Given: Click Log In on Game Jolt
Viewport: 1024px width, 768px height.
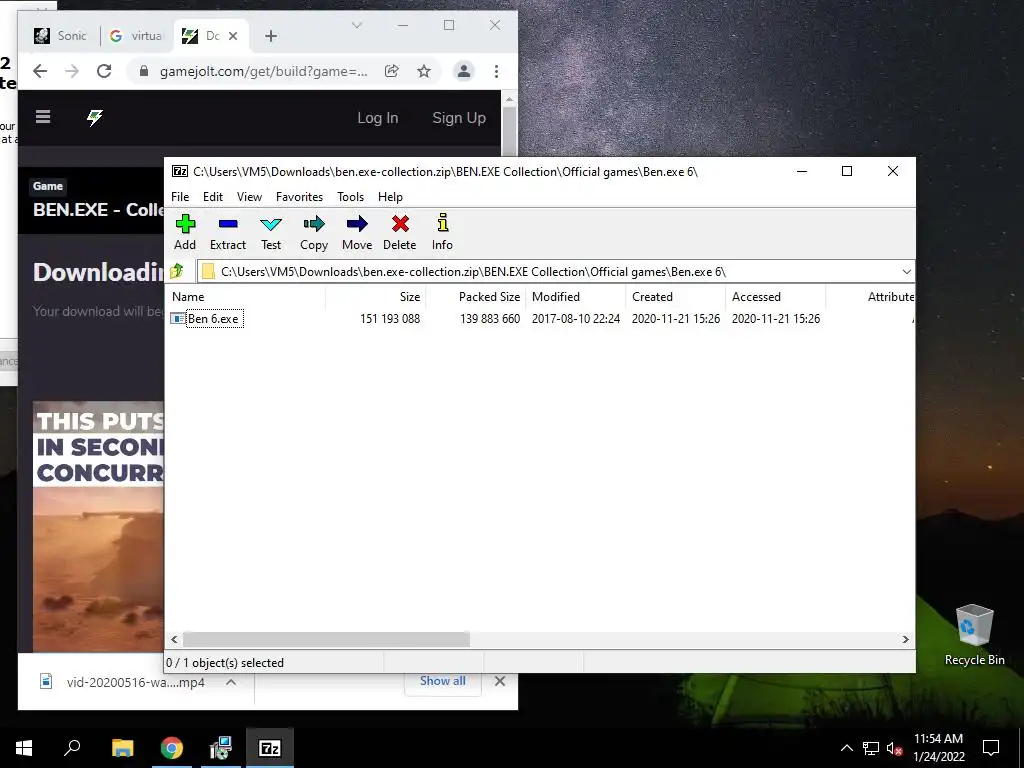Looking at the screenshot, I should pos(377,118).
